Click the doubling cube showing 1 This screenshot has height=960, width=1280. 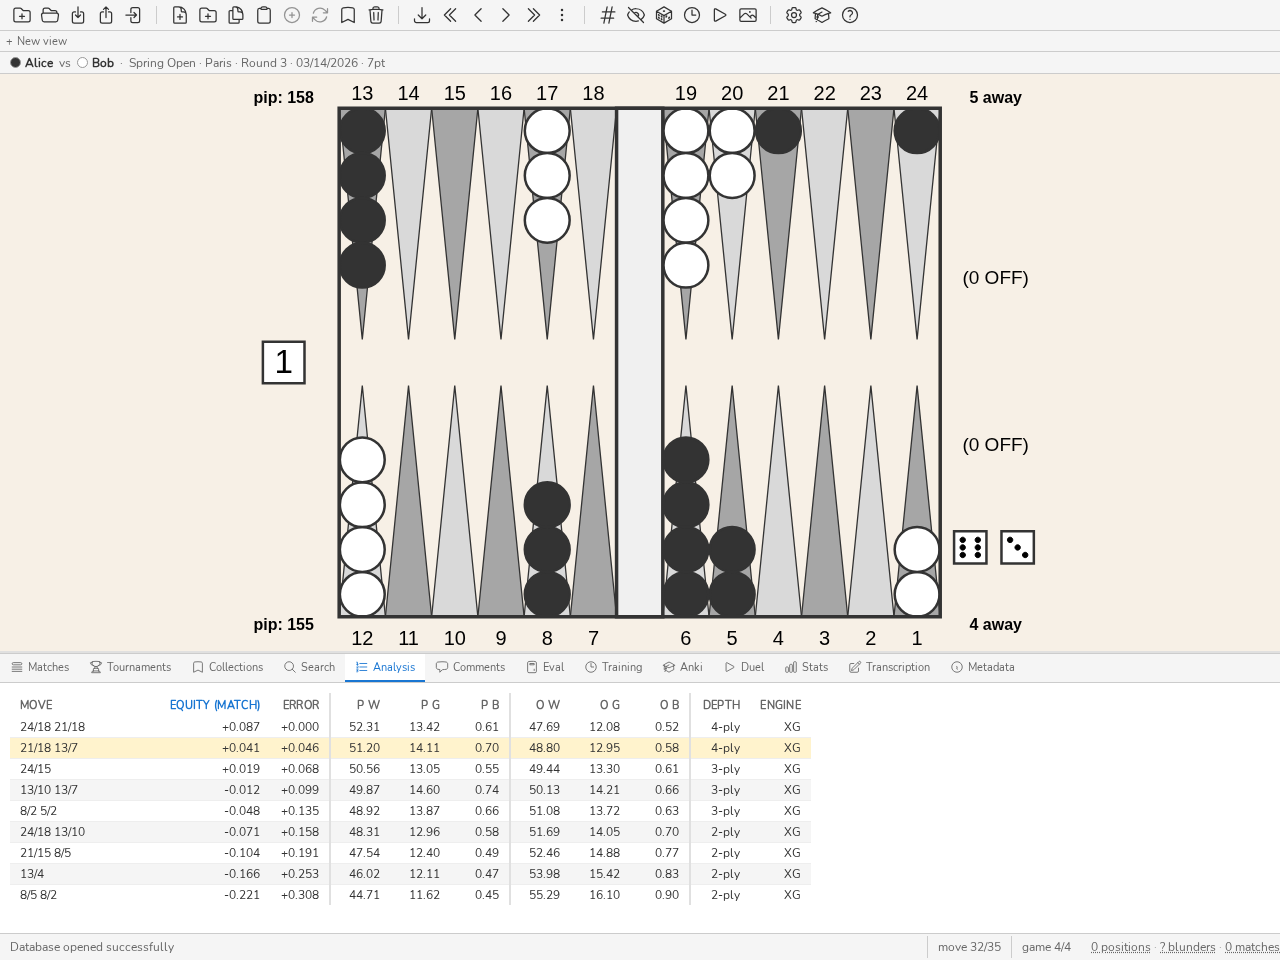click(x=284, y=362)
